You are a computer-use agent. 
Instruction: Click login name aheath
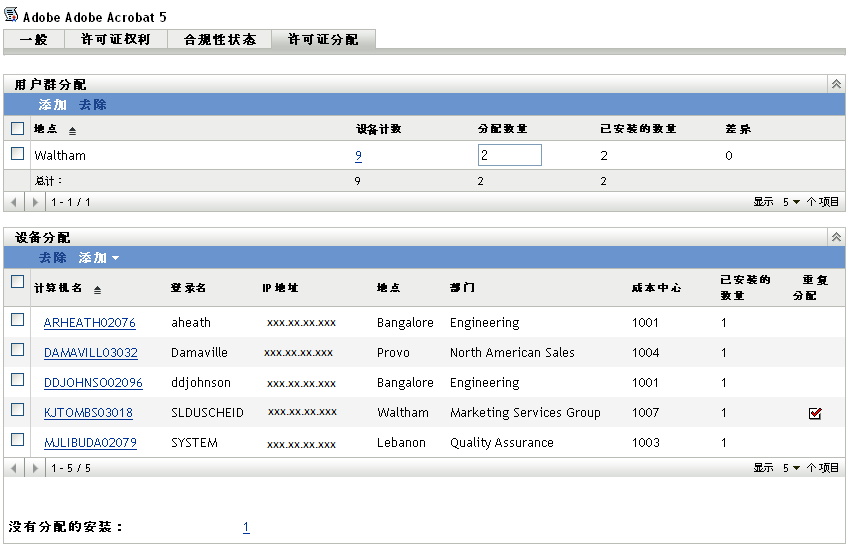click(191, 323)
